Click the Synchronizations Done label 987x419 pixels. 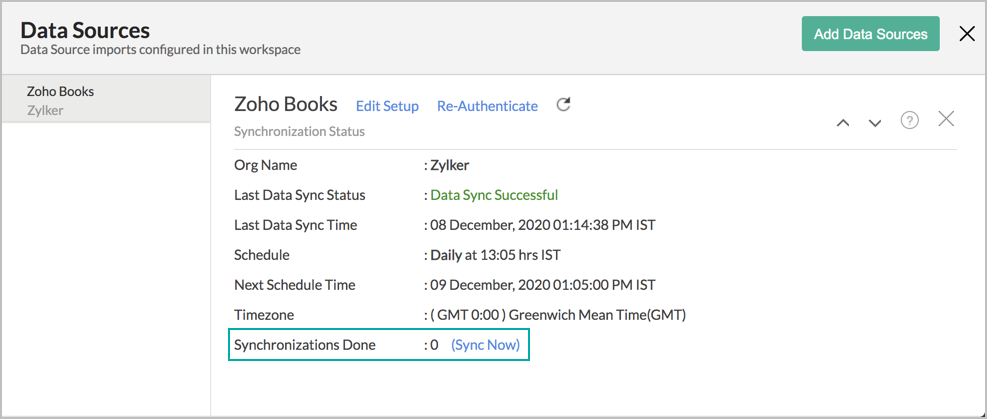pyautogui.click(x=305, y=345)
